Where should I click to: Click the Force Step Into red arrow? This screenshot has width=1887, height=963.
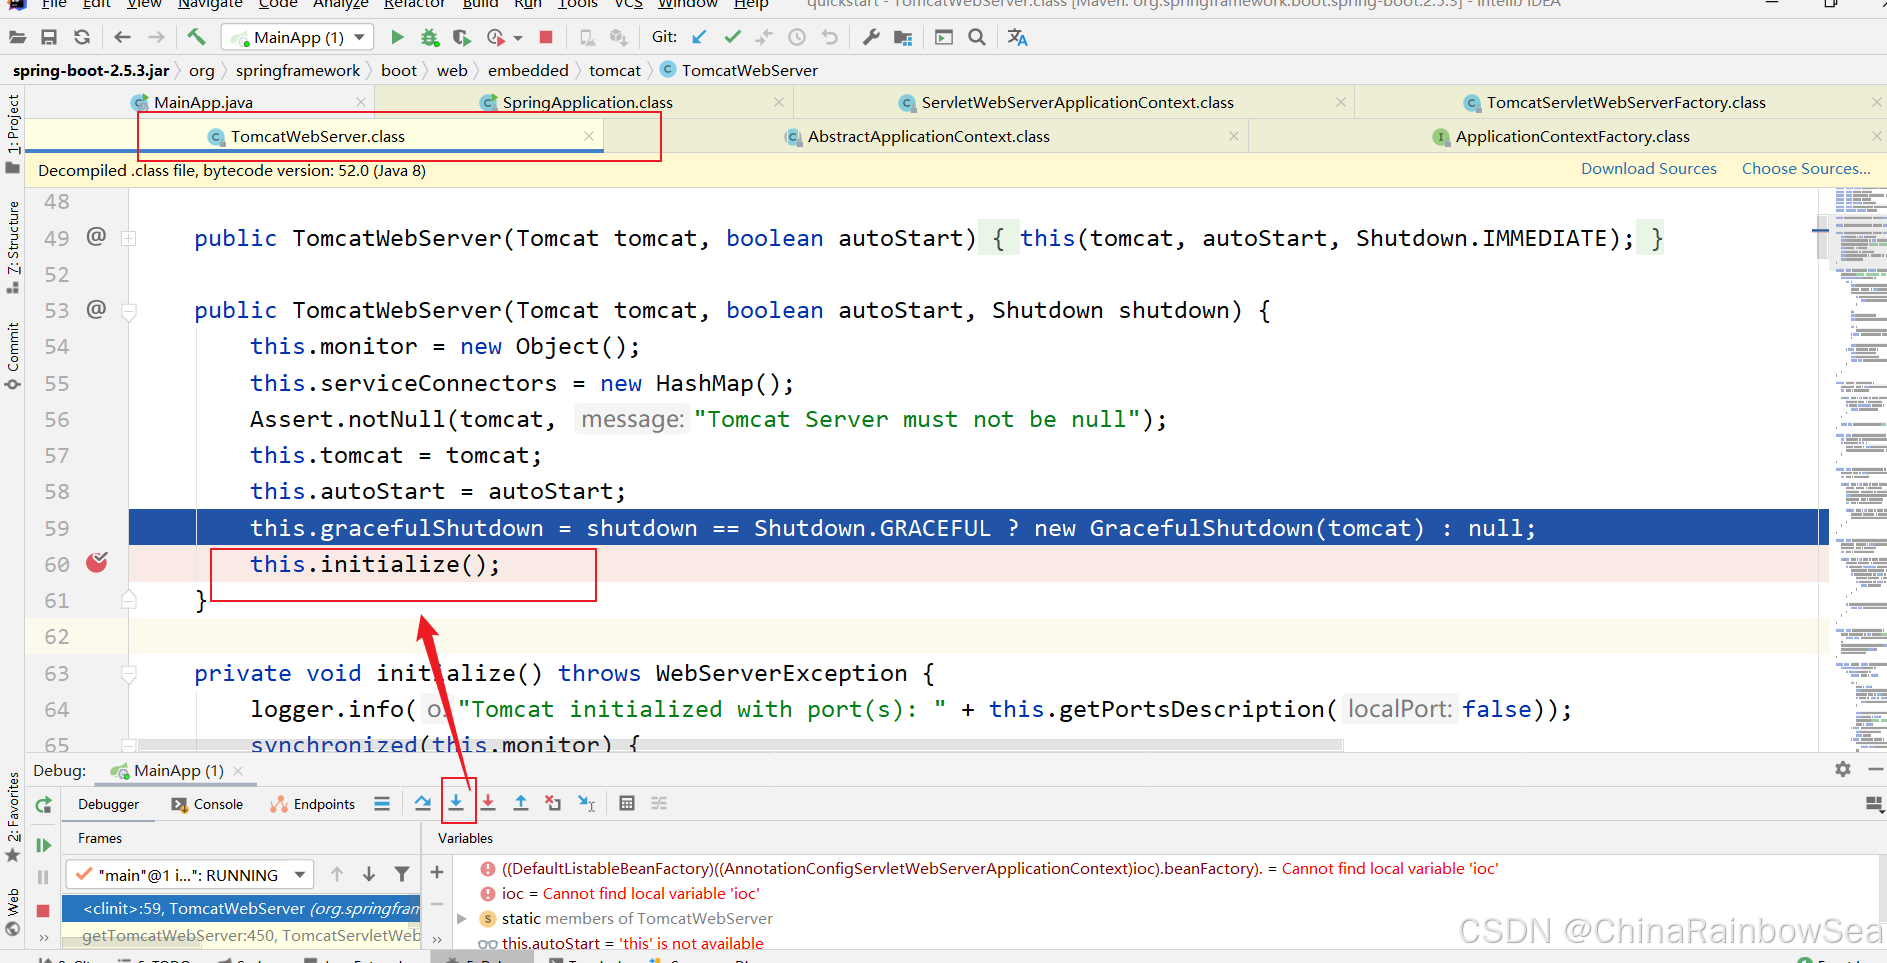(488, 803)
